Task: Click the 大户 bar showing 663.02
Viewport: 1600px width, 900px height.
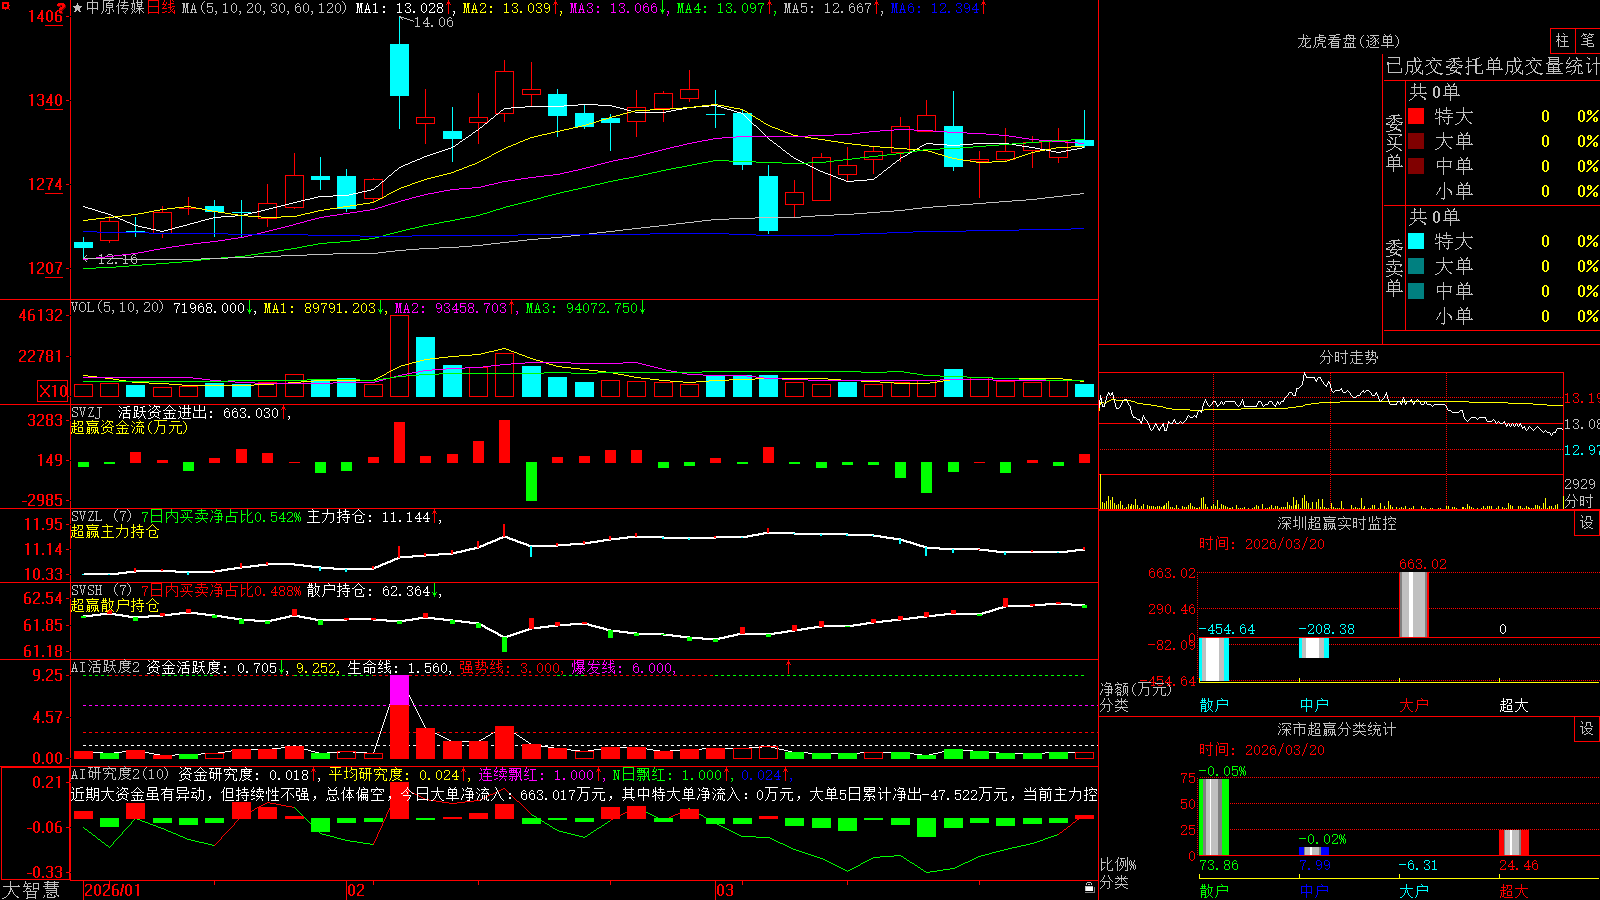Action: (1414, 604)
